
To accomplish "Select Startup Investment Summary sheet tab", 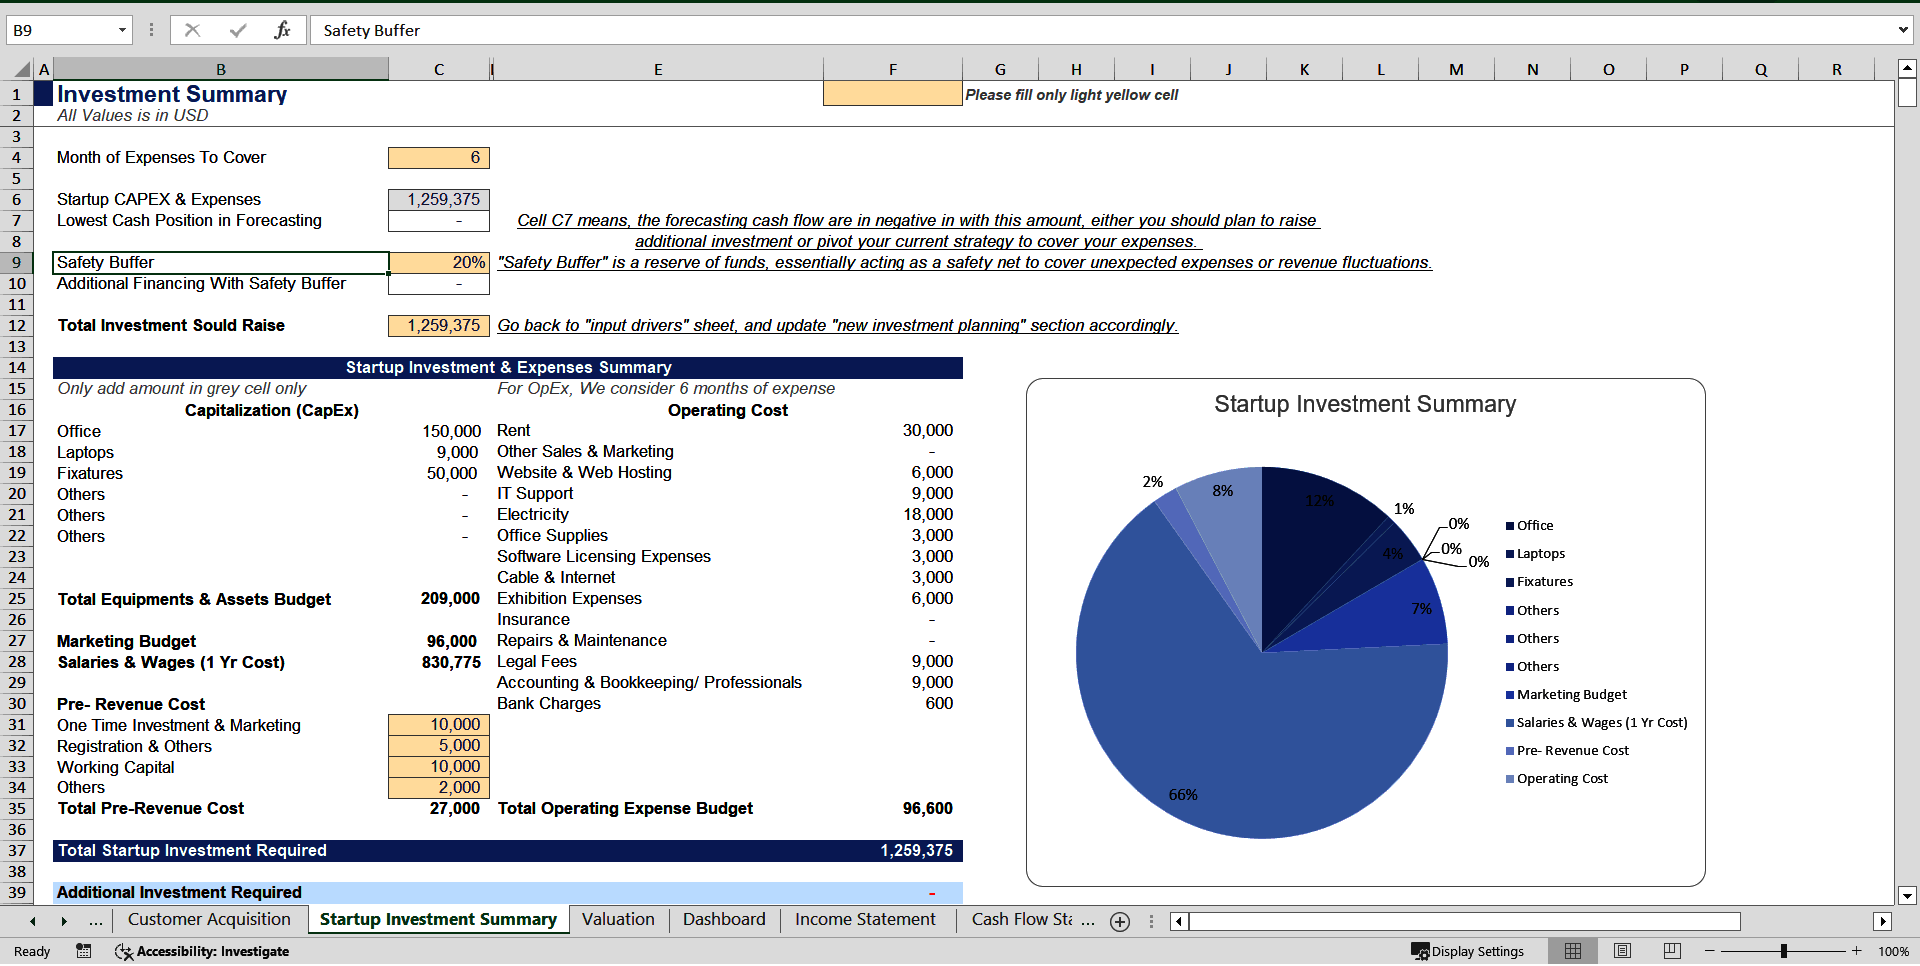I will click(x=438, y=920).
